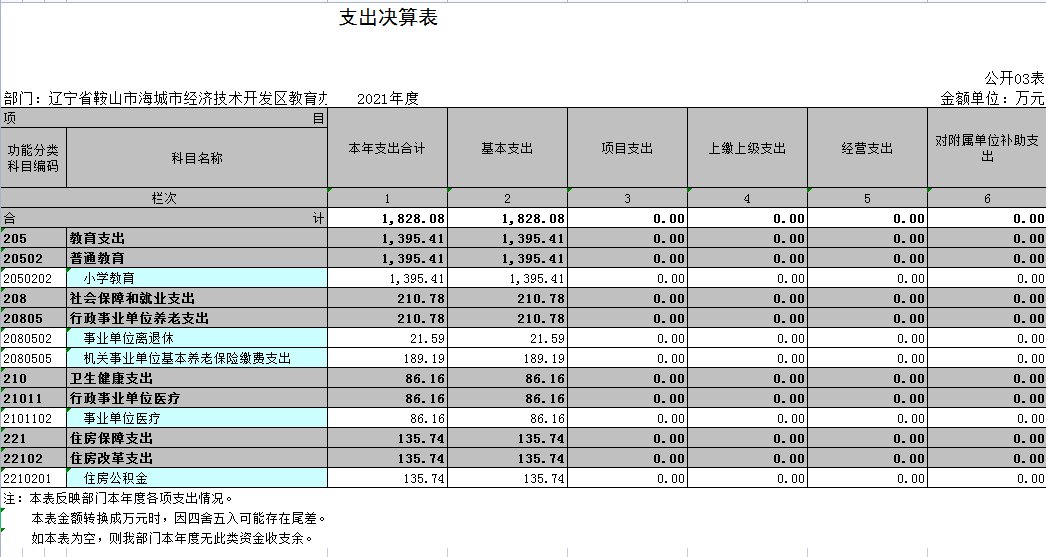Click the 项目支出 column header
The image size is (1046, 557).
(x=627, y=148)
